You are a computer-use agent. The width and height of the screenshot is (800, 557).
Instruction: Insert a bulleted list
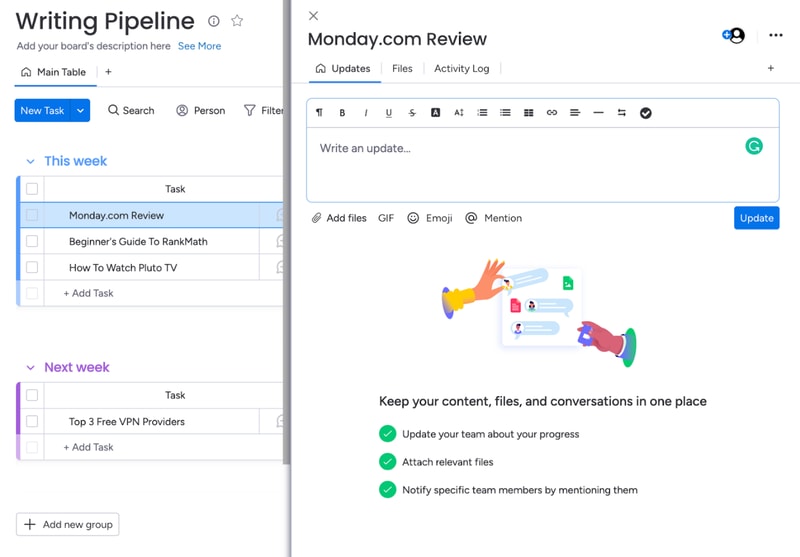point(505,113)
